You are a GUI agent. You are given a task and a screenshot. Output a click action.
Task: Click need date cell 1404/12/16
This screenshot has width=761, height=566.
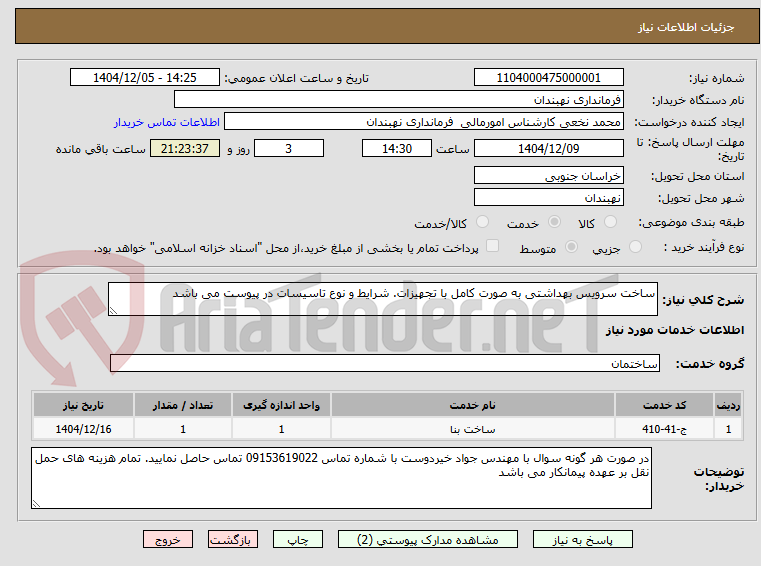[x=83, y=429]
